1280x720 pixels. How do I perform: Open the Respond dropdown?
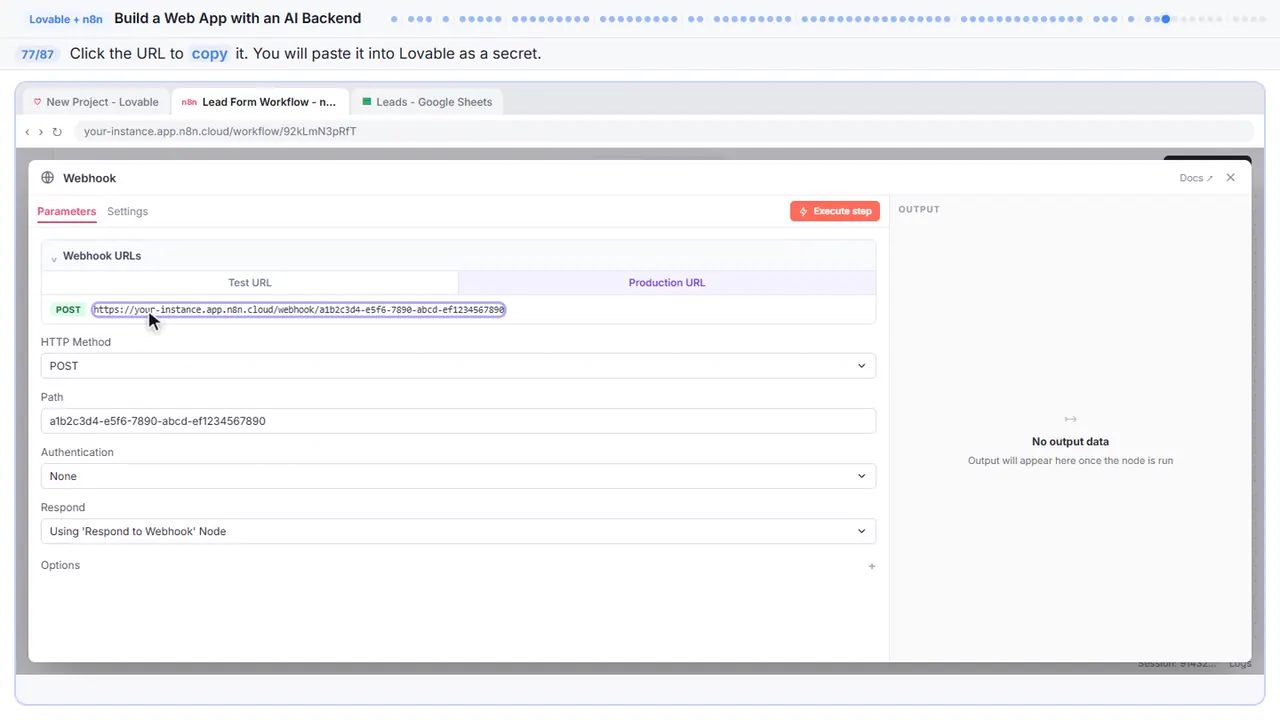(458, 531)
